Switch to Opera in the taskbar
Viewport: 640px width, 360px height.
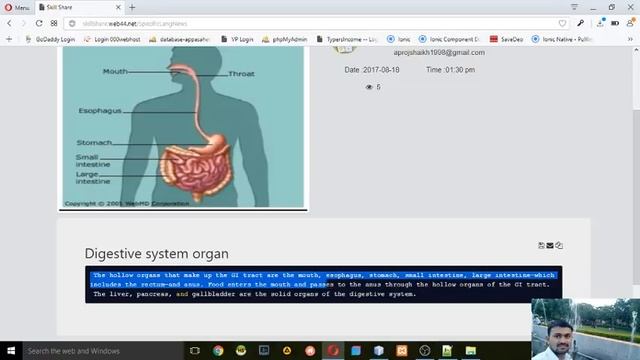point(333,351)
